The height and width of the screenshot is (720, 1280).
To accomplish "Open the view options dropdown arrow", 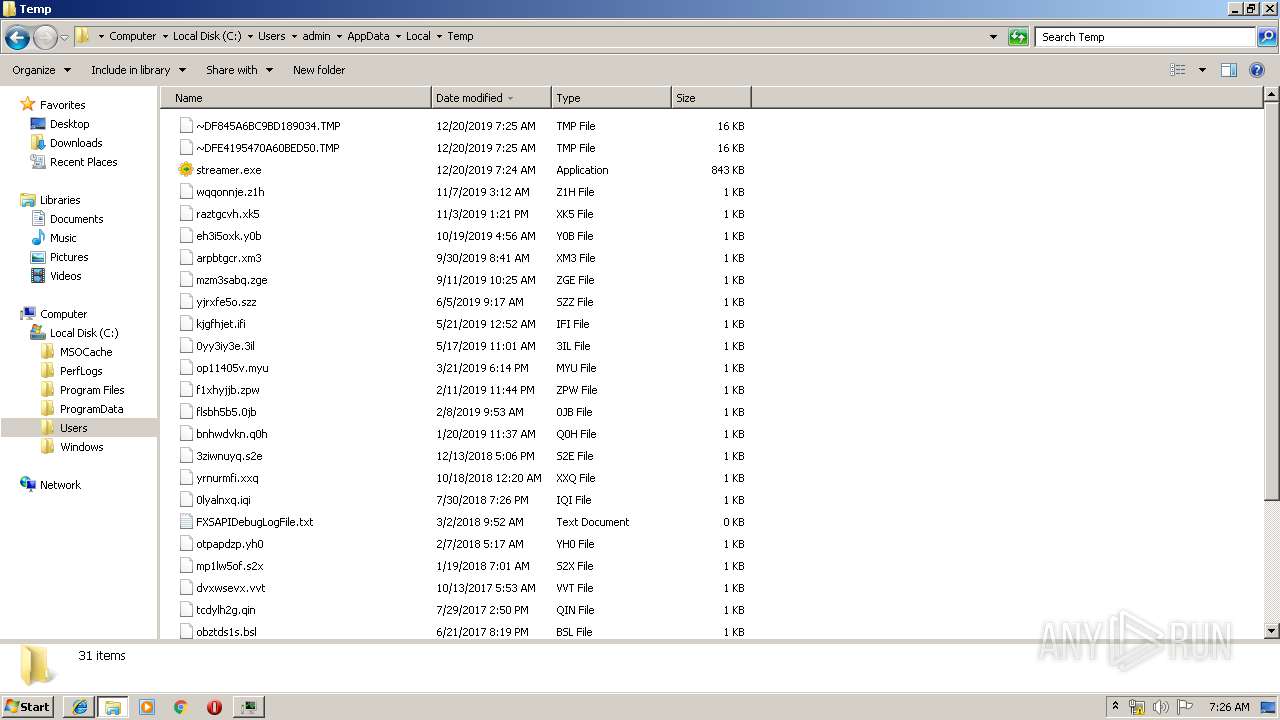I will [1202, 70].
